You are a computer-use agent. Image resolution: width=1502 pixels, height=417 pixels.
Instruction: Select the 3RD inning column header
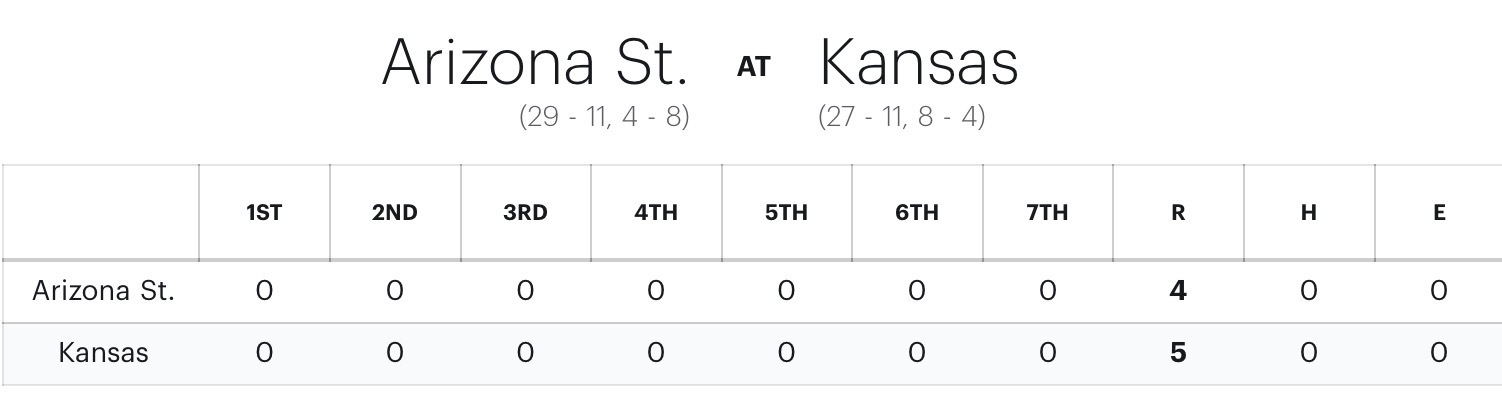pos(525,212)
